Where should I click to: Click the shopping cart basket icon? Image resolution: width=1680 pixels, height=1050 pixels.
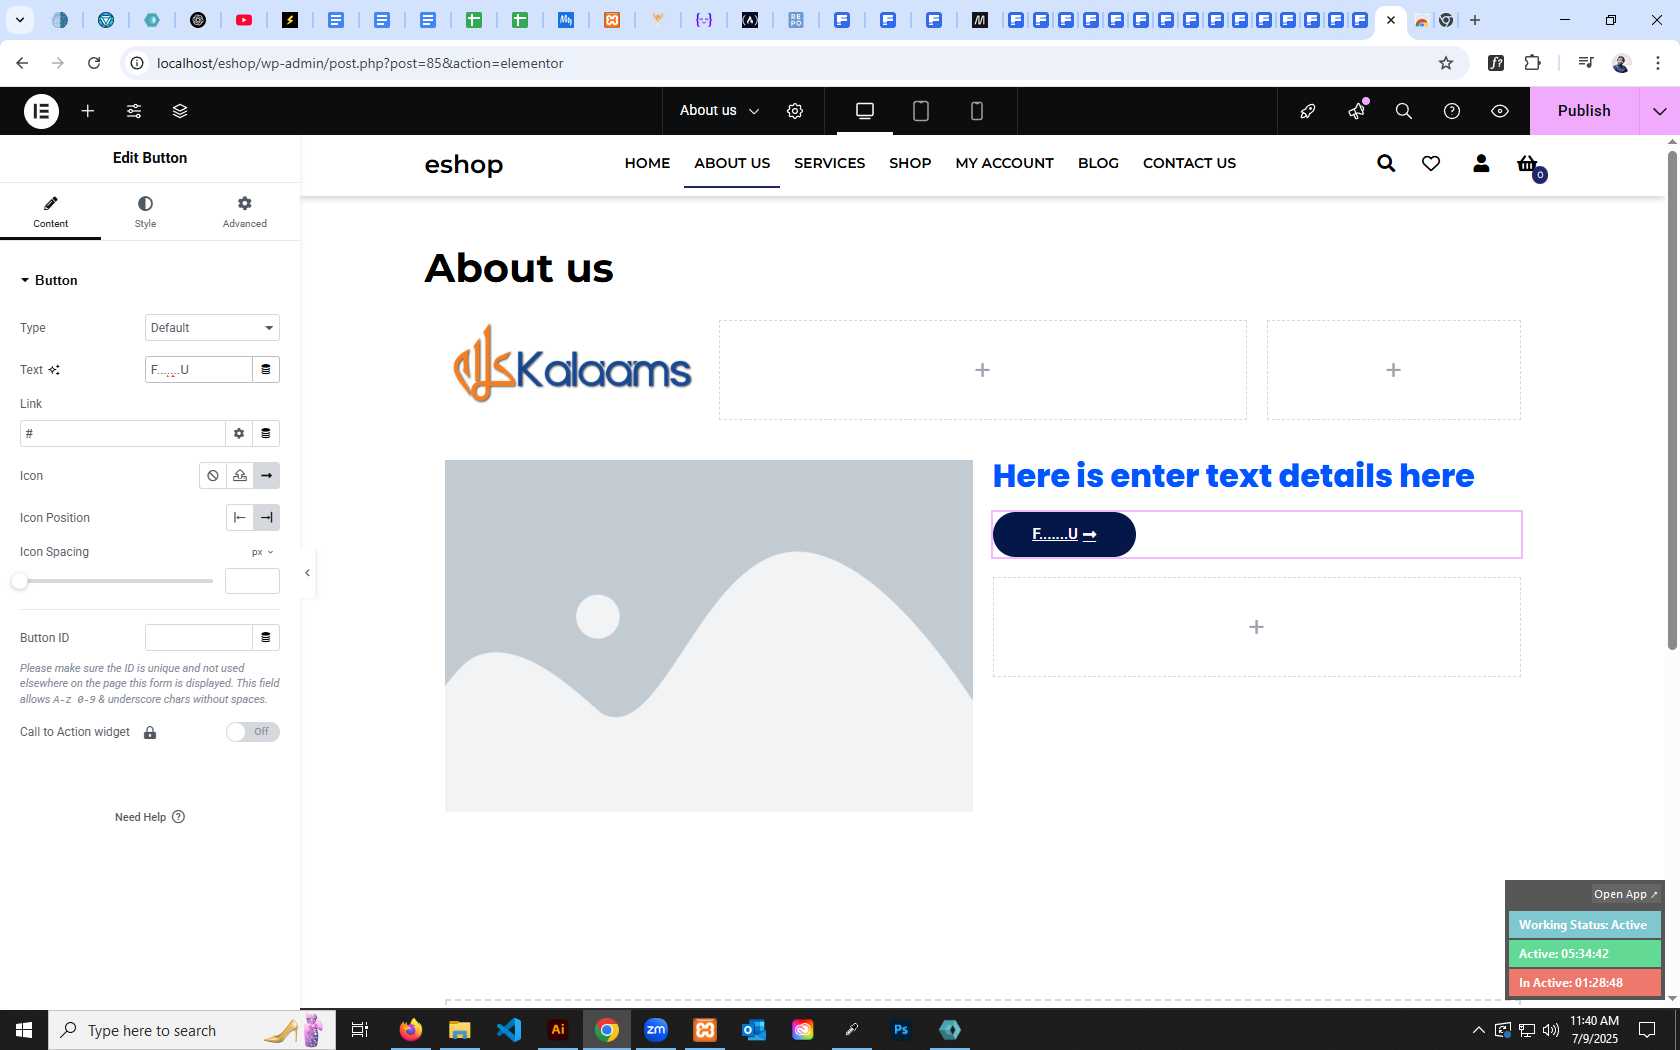pos(1527,164)
